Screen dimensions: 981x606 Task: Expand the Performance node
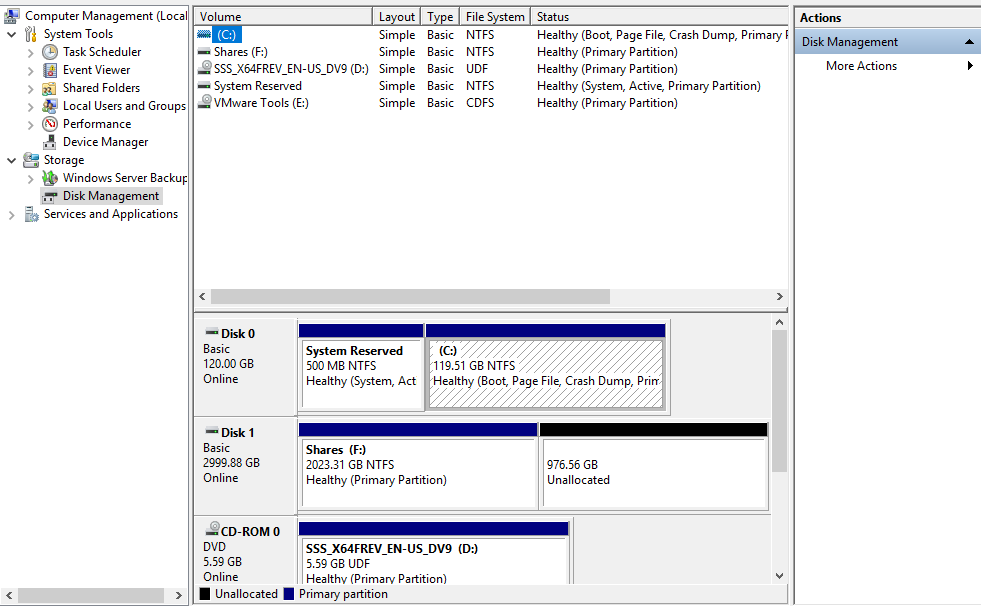point(31,124)
